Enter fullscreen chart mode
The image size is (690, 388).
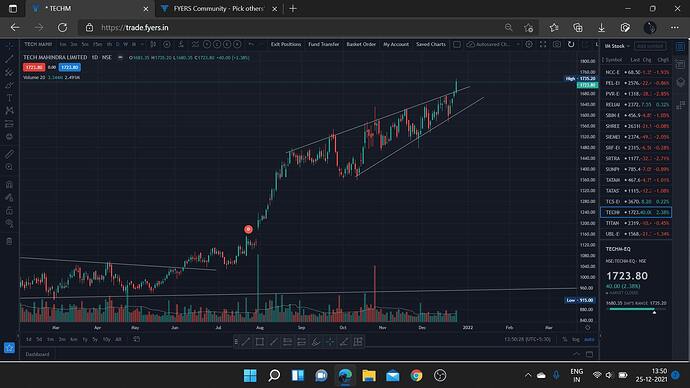[543, 44]
